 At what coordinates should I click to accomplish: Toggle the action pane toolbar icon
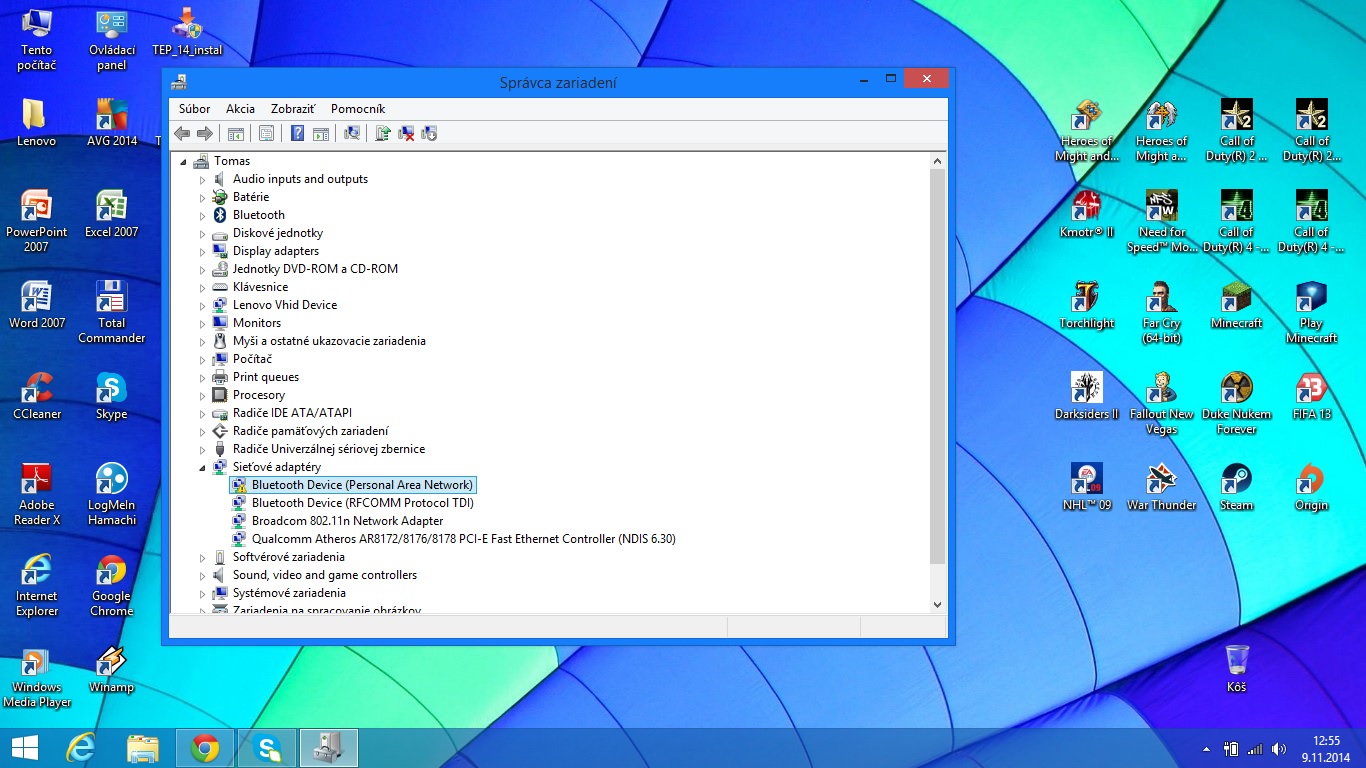click(321, 134)
